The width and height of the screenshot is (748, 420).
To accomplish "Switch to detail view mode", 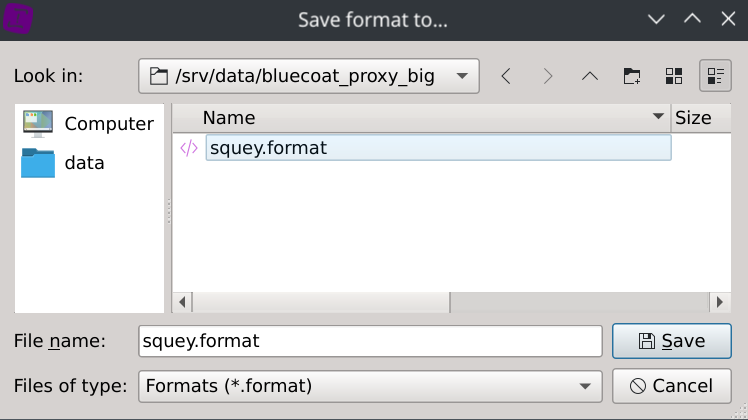I will (715, 76).
